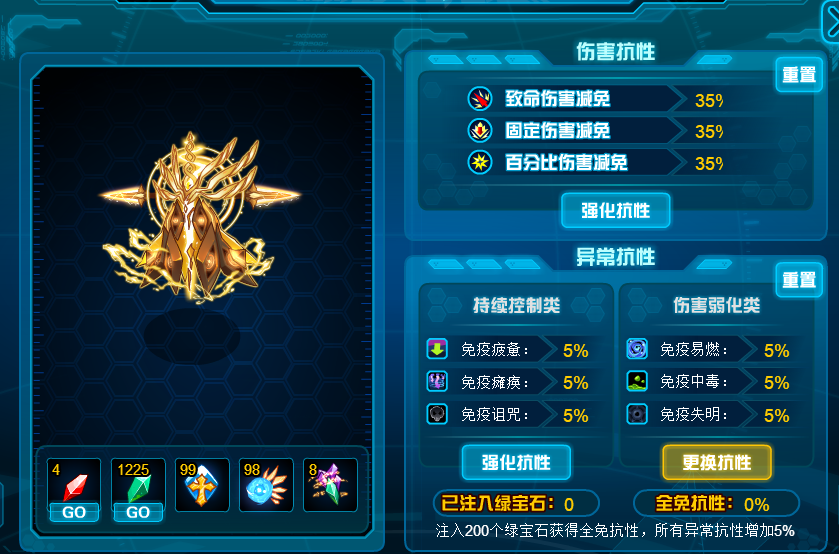Reset the 异常抗性 section with 重置
The image size is (839, 554).
(799, 279)
